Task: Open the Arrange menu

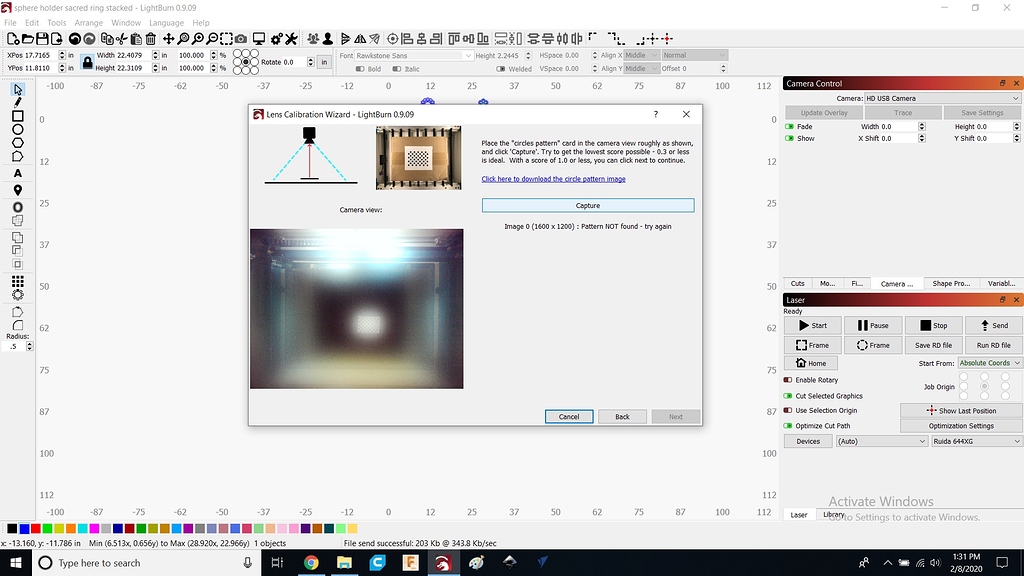Action: pyautogui.click(x=88, y=22)
